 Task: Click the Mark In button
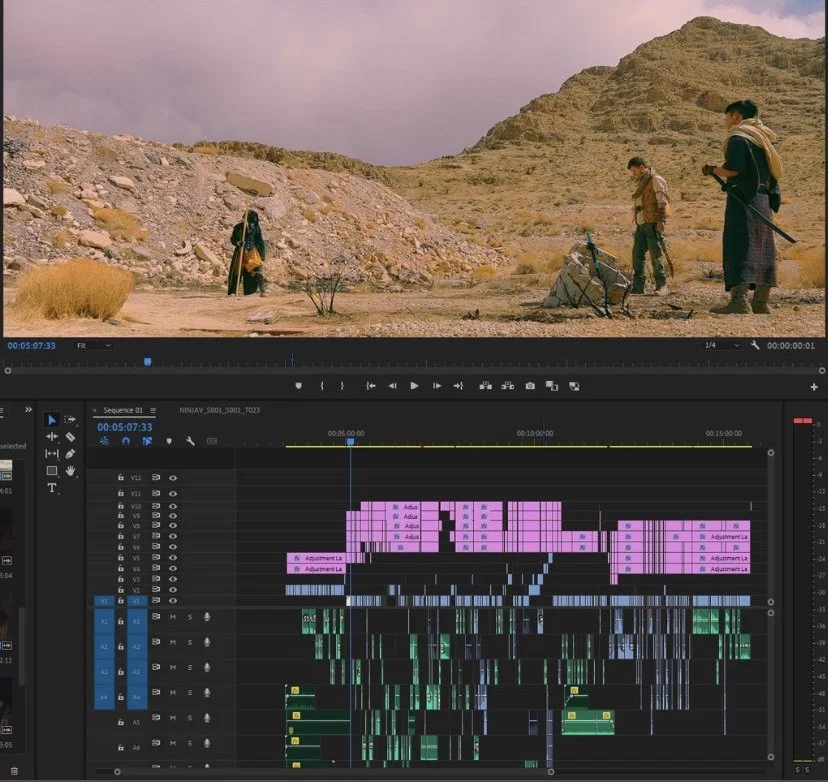click(x=322, y=386)
